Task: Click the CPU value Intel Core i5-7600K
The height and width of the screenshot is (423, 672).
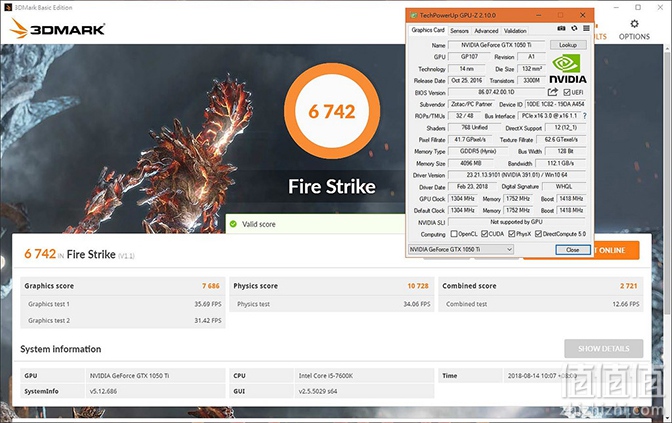Action: (x=326, y=375)
